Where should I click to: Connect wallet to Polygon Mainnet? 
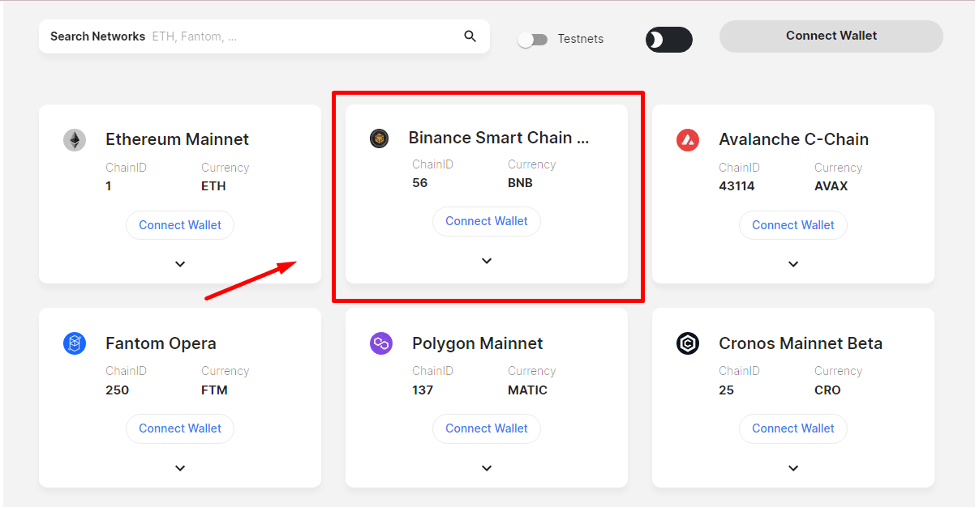coord(487,429)
